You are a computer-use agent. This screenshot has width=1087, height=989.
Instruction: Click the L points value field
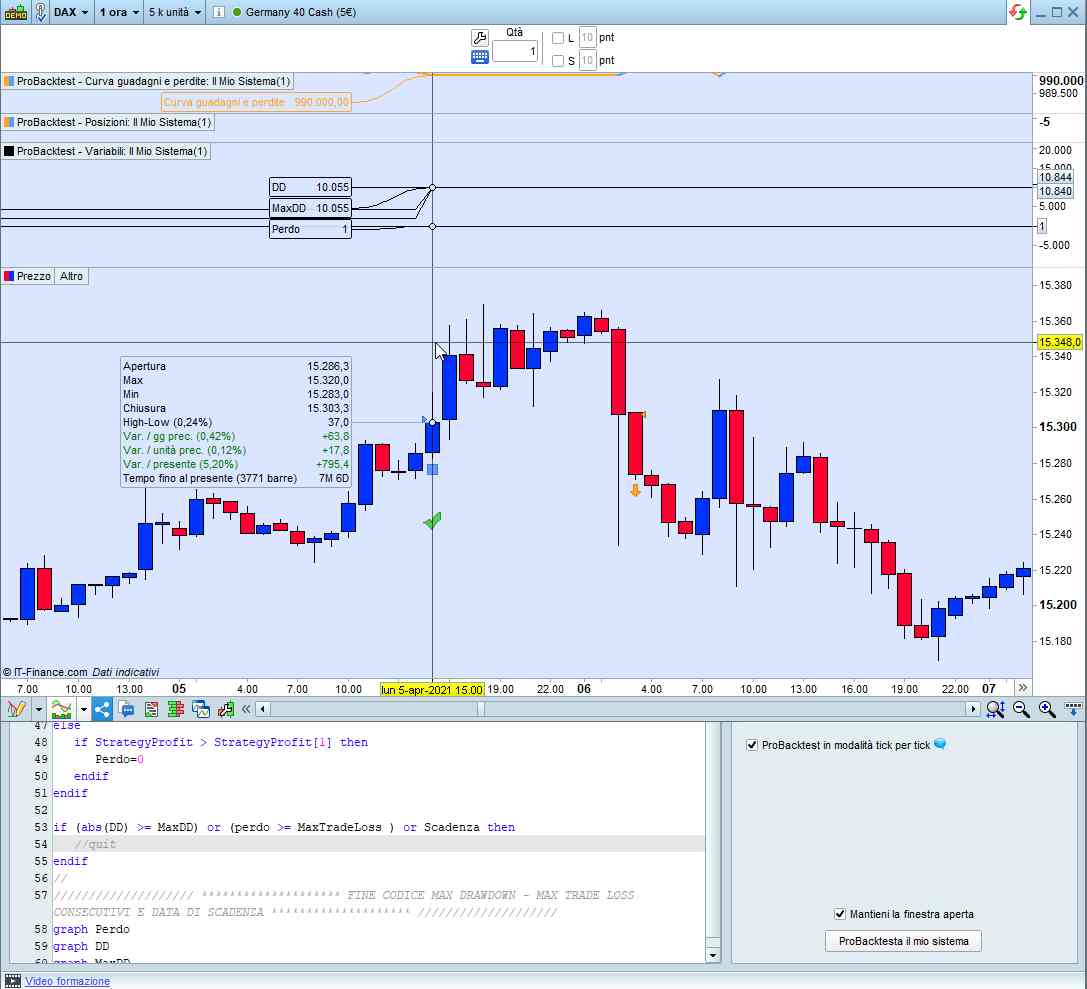[587, 37]
